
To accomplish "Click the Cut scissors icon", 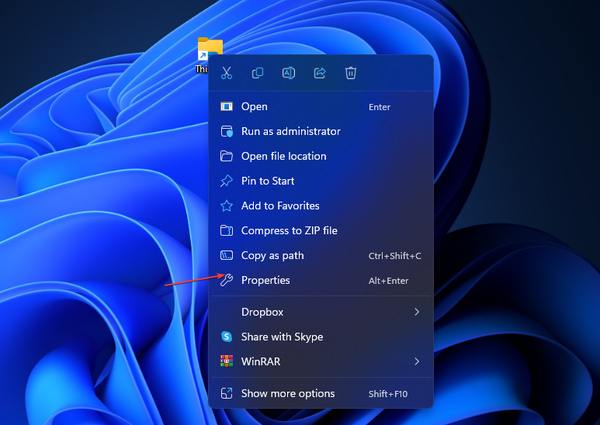I will [x=227, y=73].
